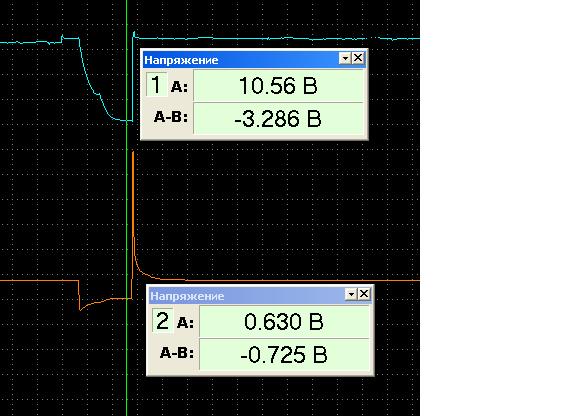
Task: Open dropdown arrow of channel 2 Напряжение panel
Action: coord(351,294)
